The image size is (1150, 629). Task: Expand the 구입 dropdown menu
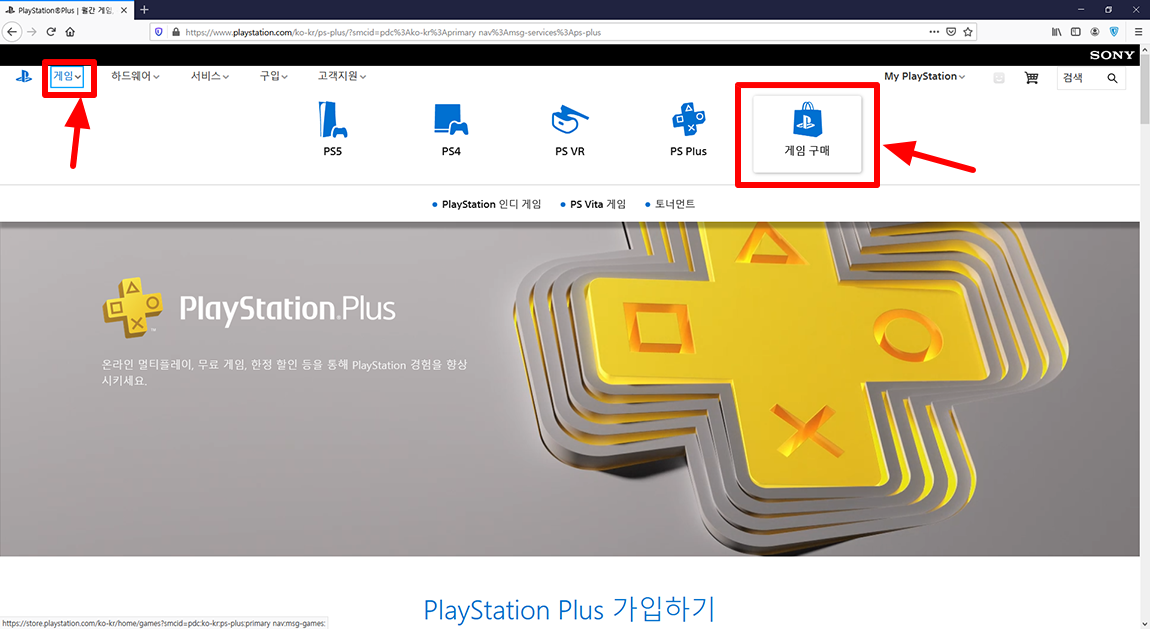[273, 76]
